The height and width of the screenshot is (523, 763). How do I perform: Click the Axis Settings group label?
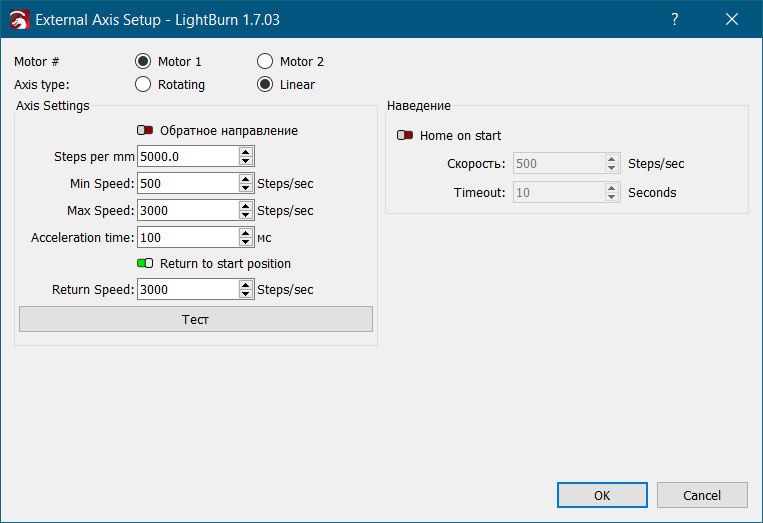tap(53, 106)
